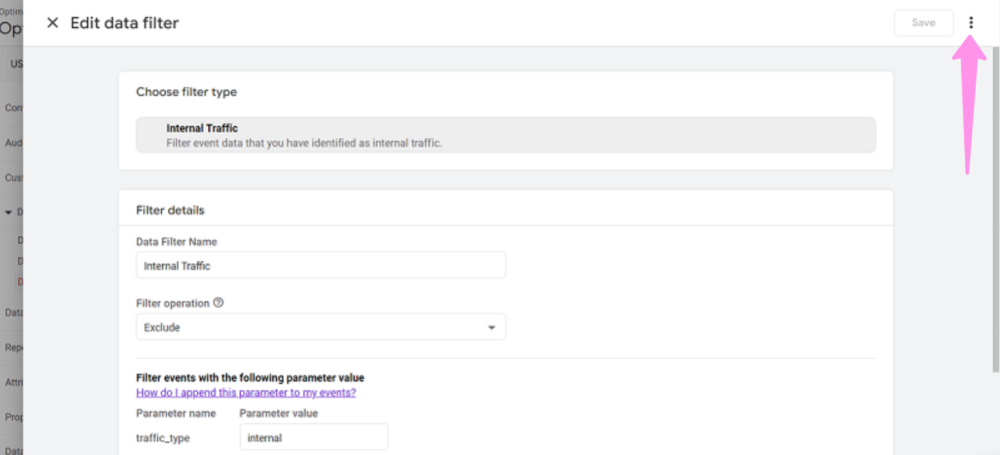The width and height of the screenshot is (1000, 455).
Task: Select the 'US' item atop sidebar
Action: [x=16, y=65]
